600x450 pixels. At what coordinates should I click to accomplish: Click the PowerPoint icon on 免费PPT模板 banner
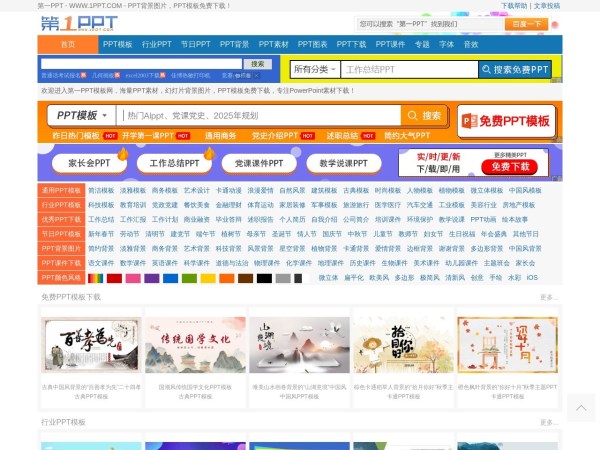point(468,120)
